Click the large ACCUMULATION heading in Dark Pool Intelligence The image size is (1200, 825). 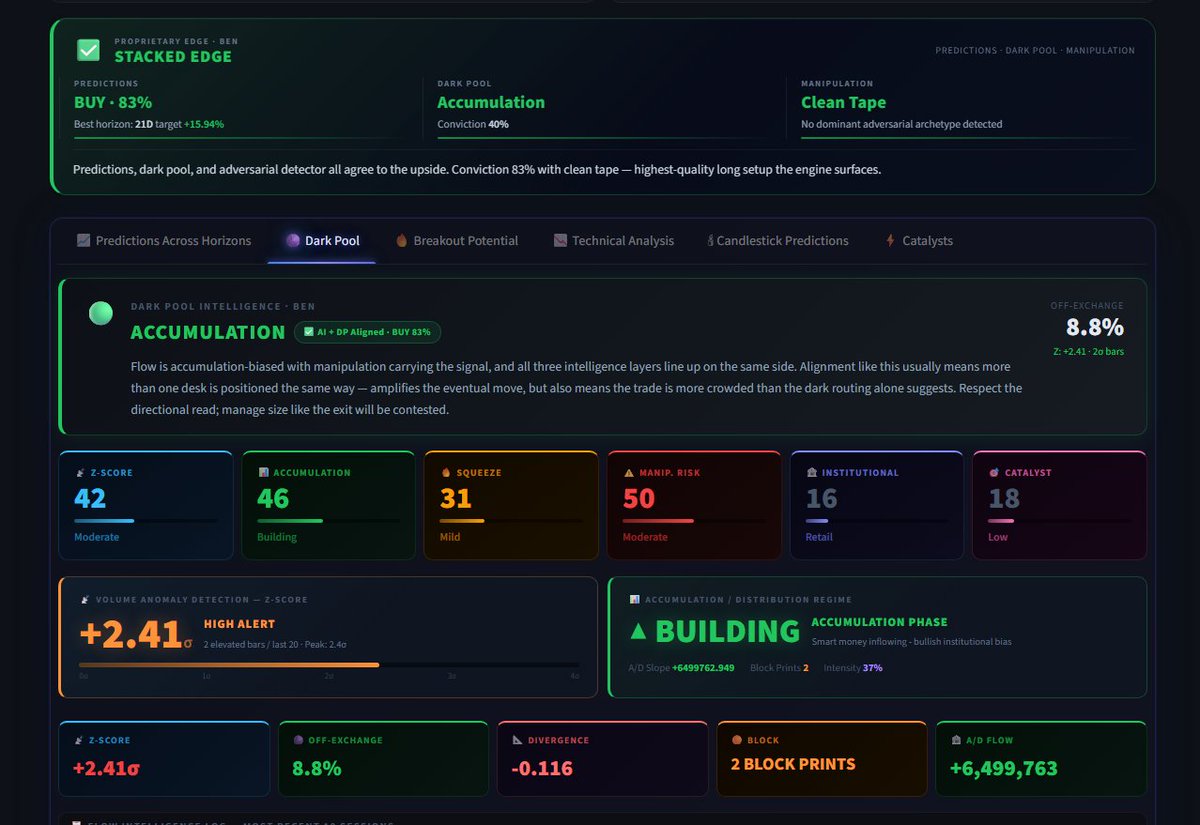(208, 332)
